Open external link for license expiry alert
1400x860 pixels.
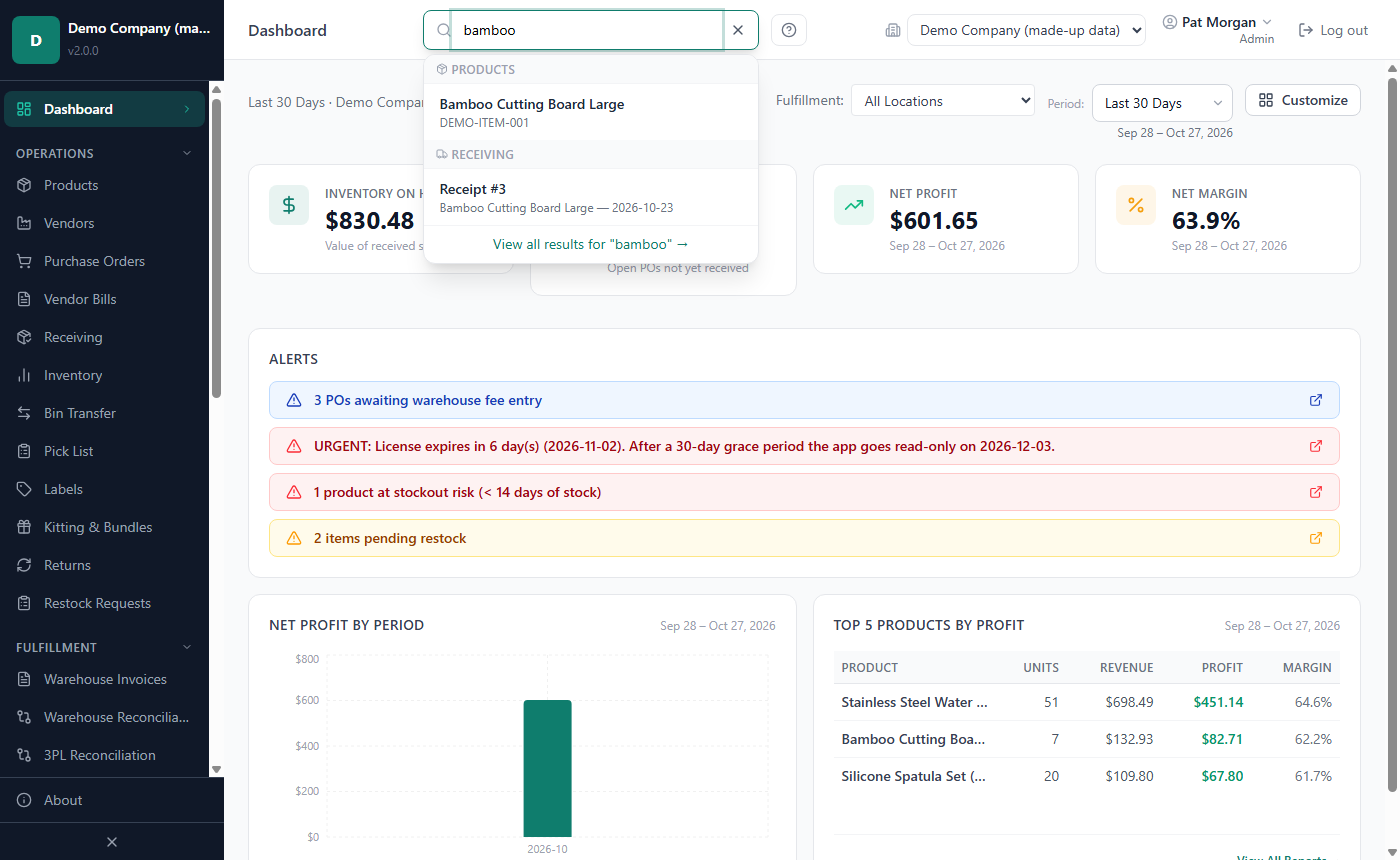(x=1316, y=446)
